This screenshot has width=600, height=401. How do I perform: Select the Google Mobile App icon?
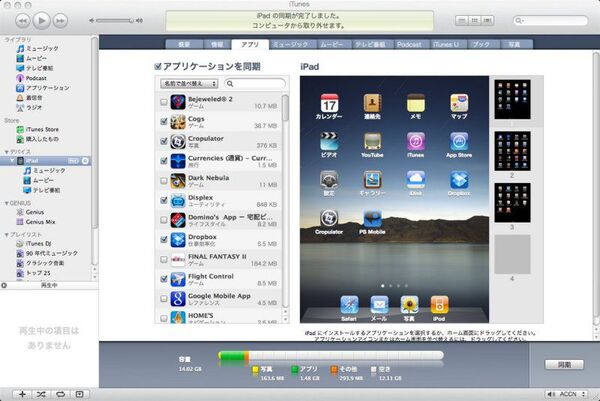[x=178, y=299]
